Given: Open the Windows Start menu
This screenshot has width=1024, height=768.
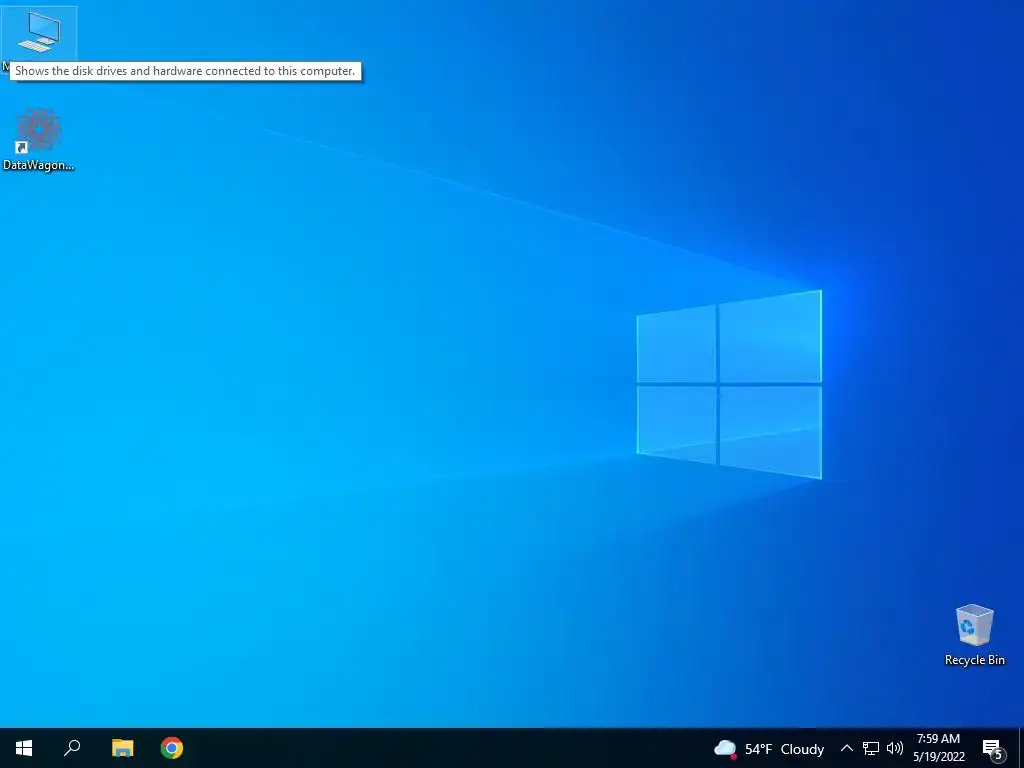Looking at the screenshot, I should click(24, 748).
